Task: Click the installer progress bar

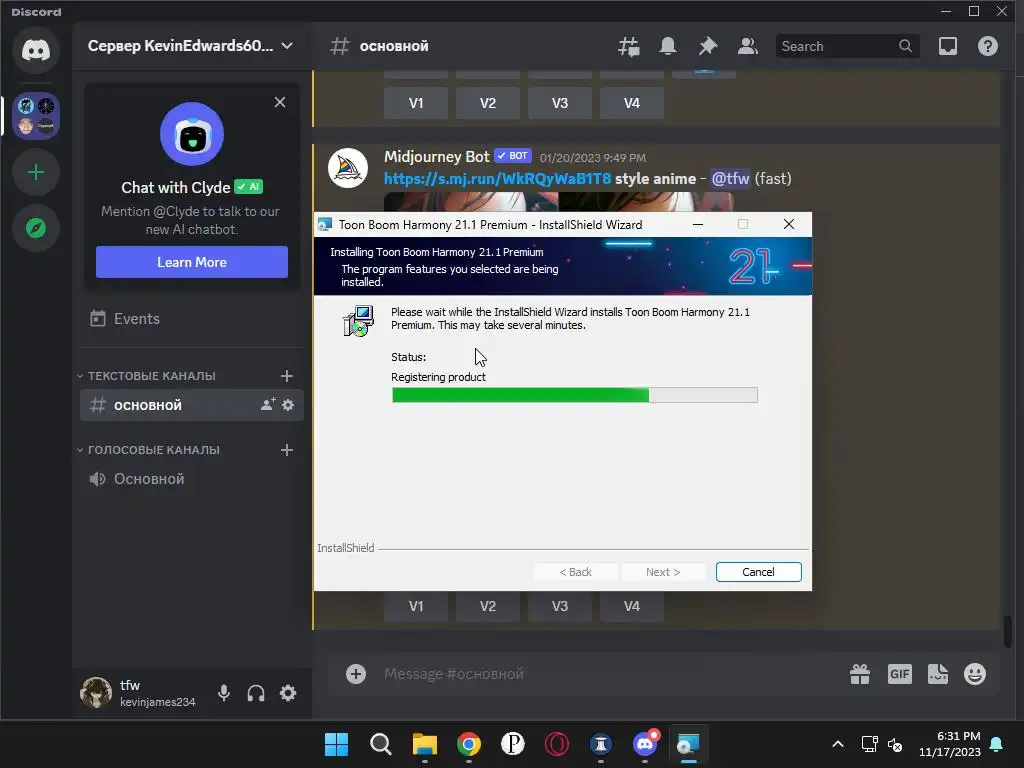Action: click(x=575, y=394)
